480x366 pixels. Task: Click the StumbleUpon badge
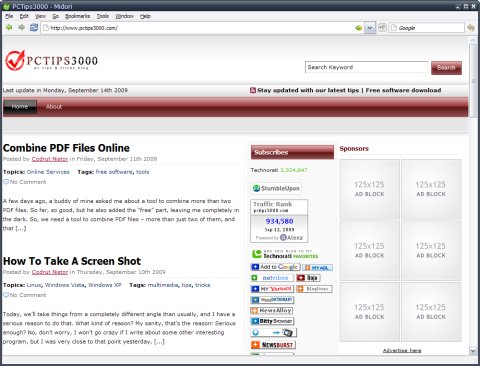[276, 188]
